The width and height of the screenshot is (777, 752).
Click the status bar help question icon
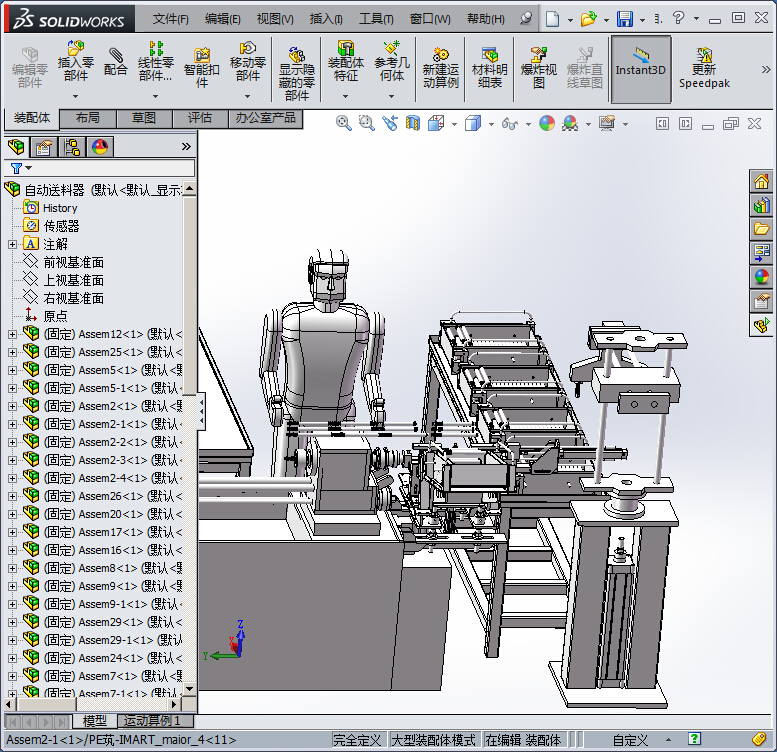[x=694, y=739]
